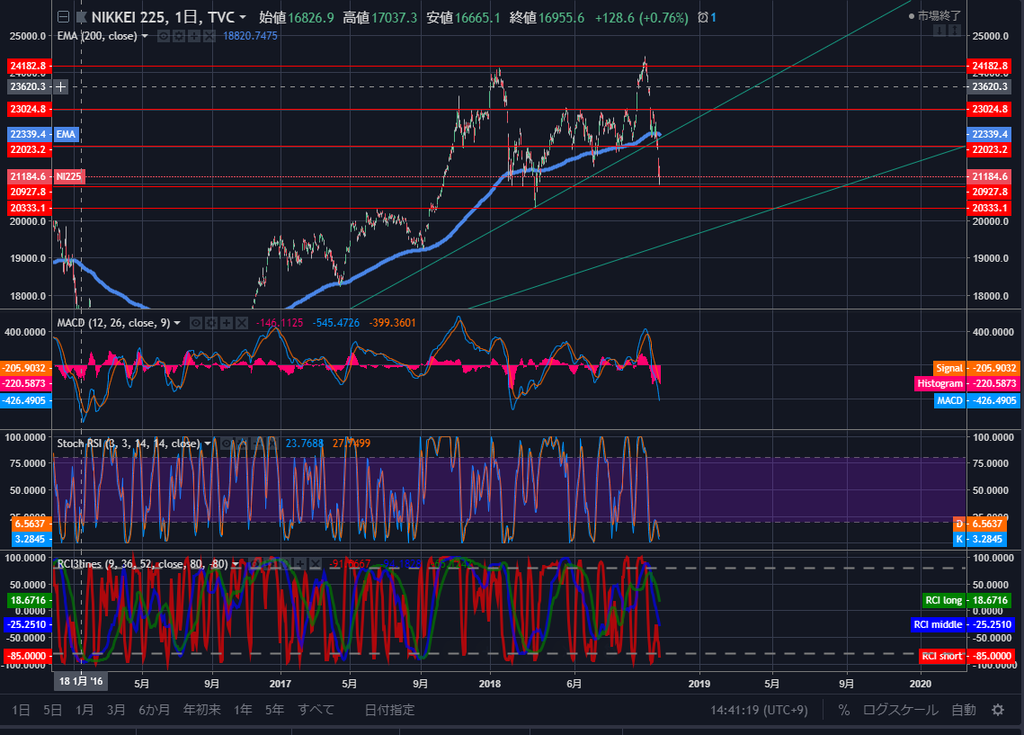Click the plus icon in the RCI3lines legend
This screenshot has height=735, width=1024.
(300, 563)
